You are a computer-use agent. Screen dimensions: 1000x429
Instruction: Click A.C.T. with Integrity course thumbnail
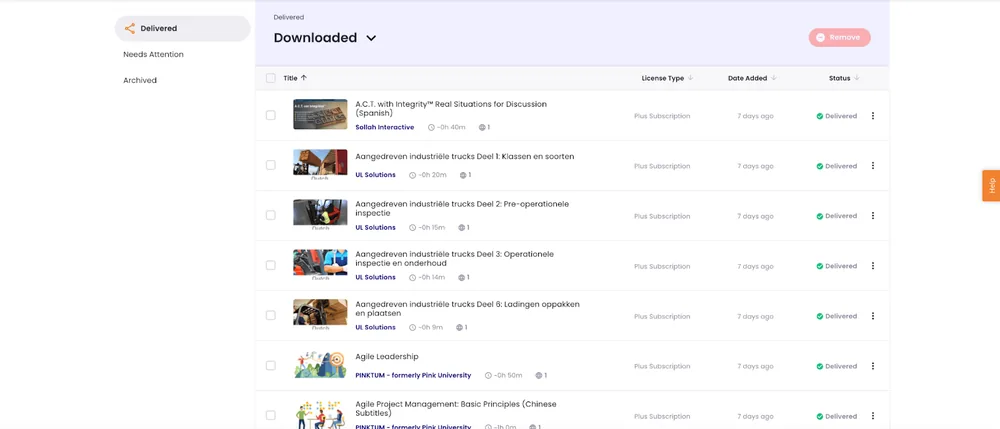point(320,114)
